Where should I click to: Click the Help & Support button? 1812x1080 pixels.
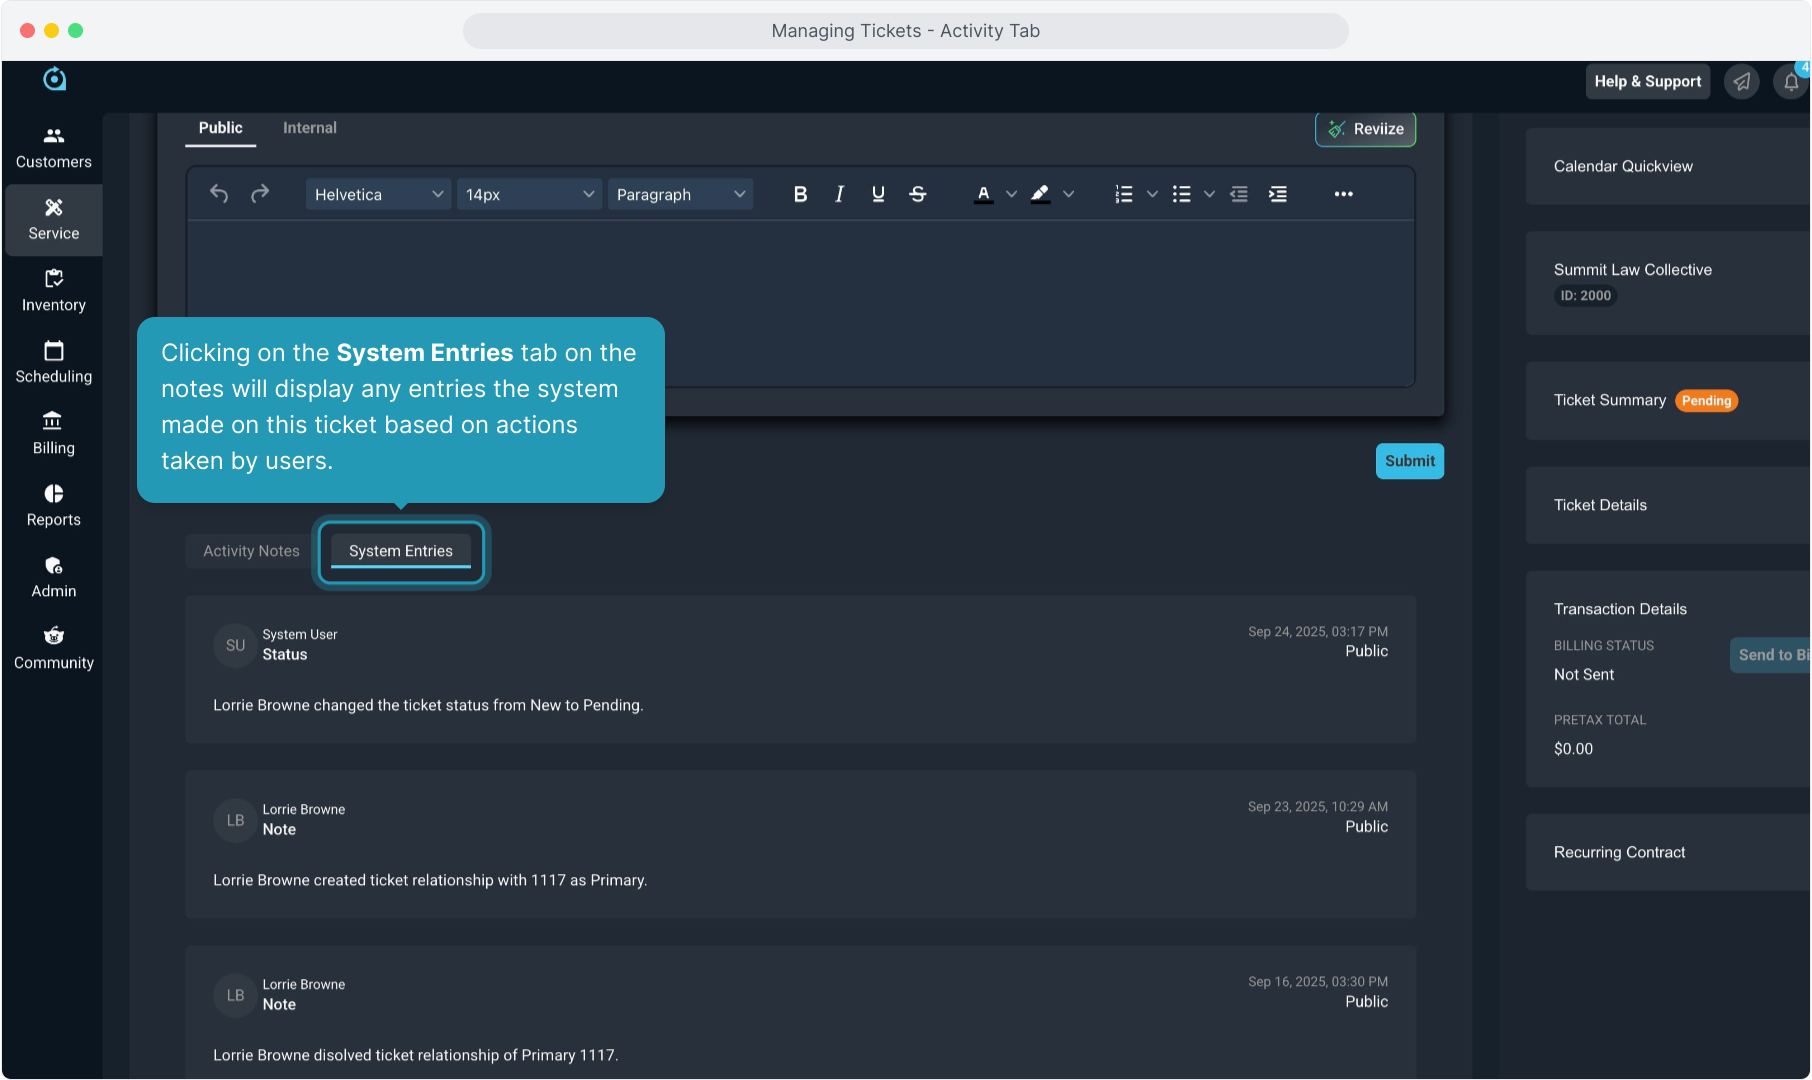click(x=1647, y=82)
